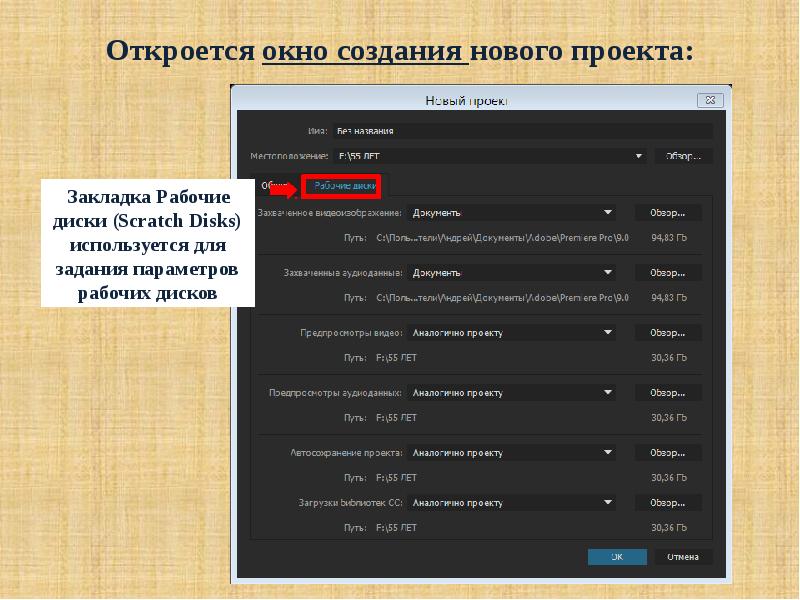Open the Захваченные аудиоданные dropdown
800x600 pixels.
click(512, 272)
